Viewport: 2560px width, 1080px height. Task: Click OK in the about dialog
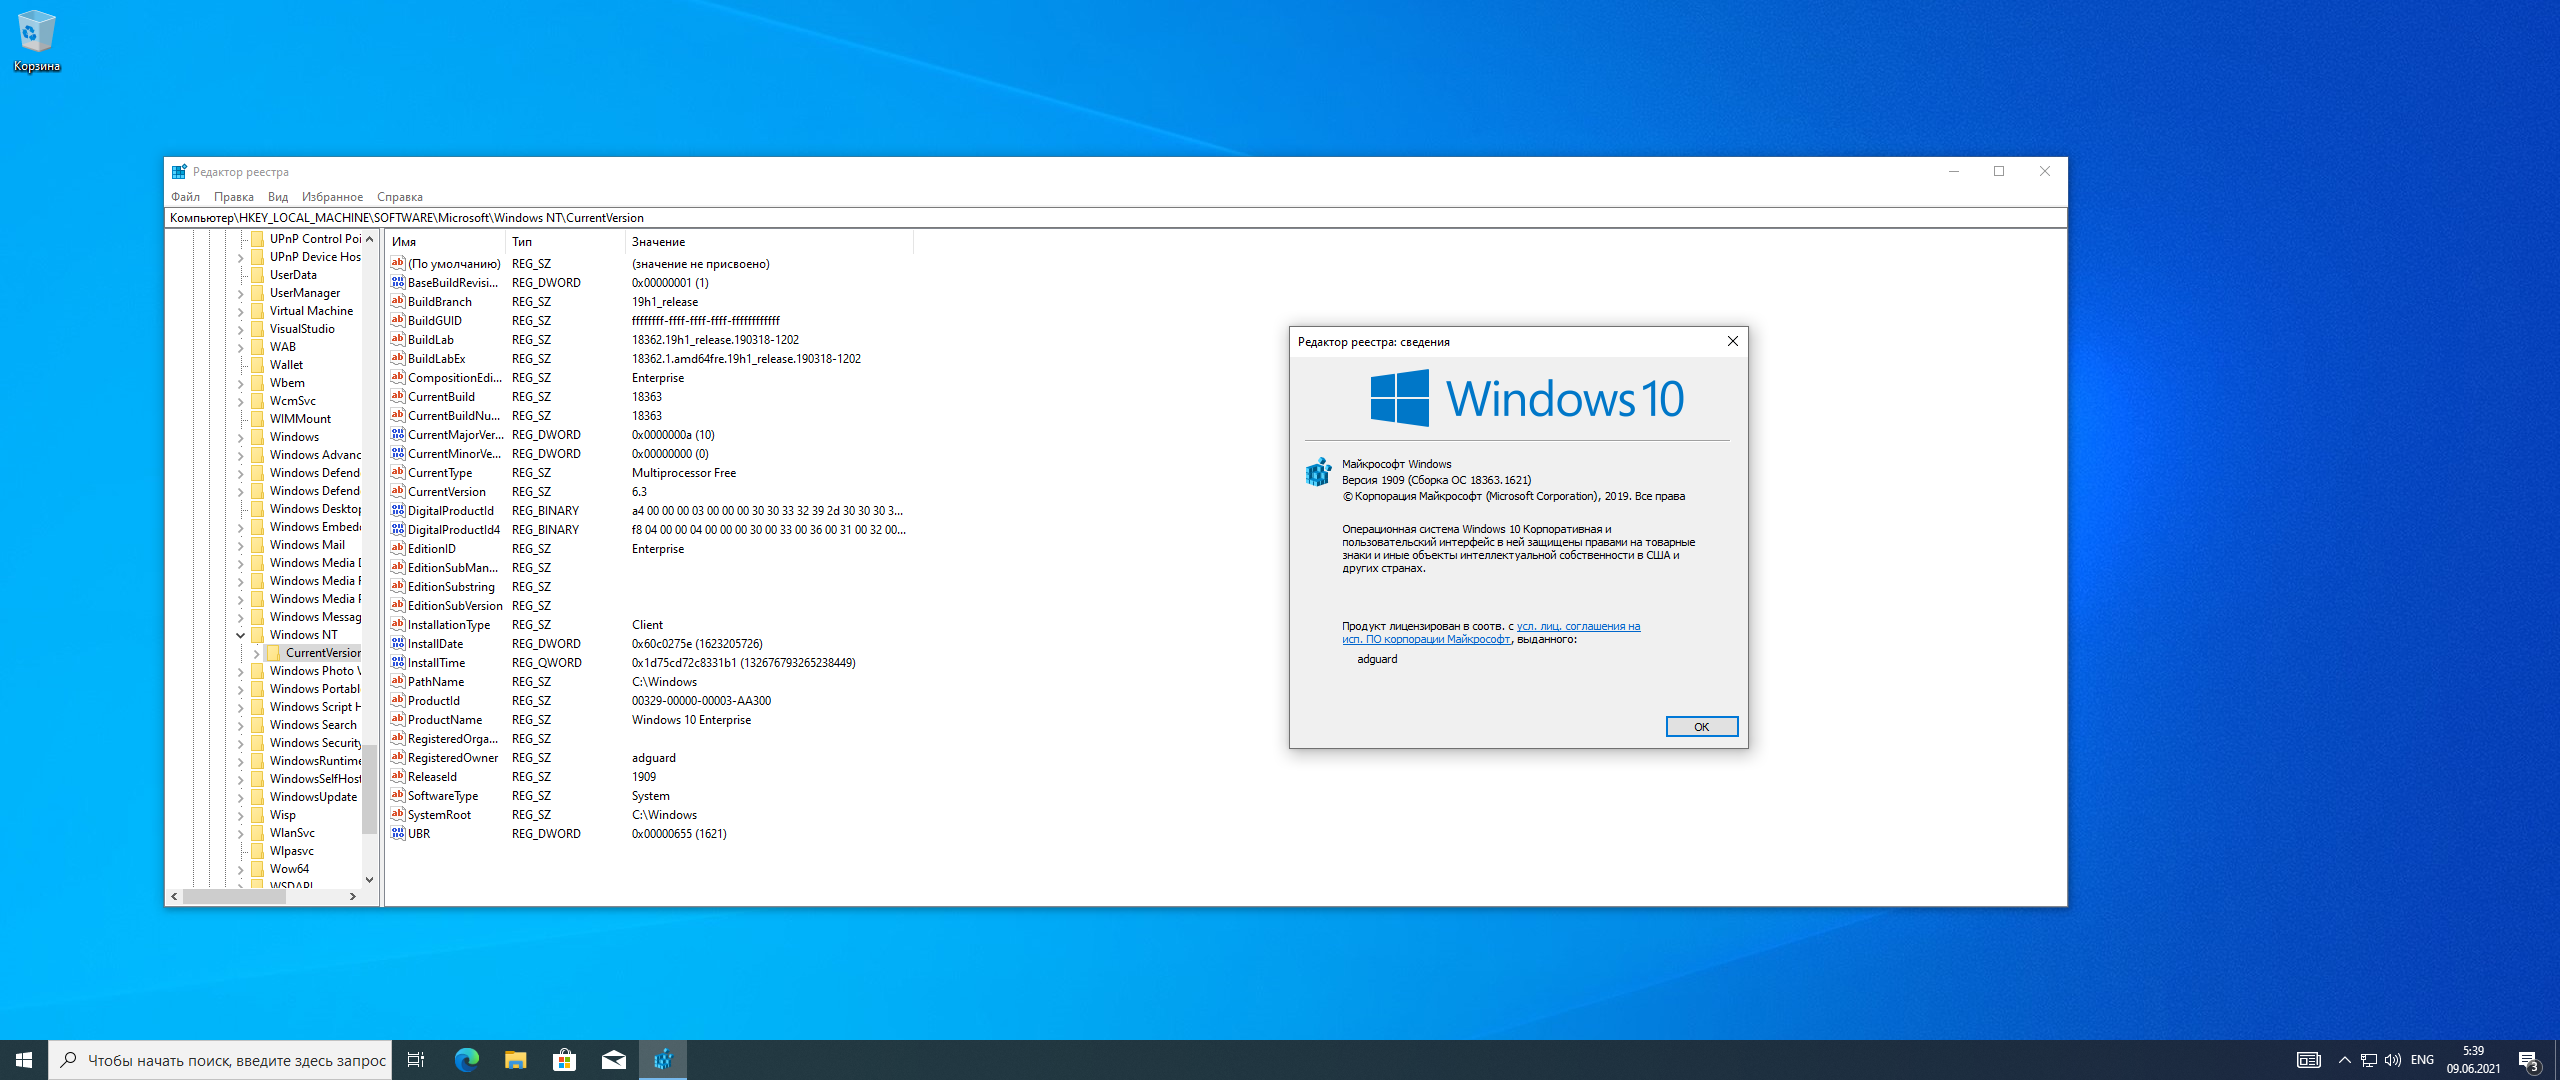[1701, 727]
